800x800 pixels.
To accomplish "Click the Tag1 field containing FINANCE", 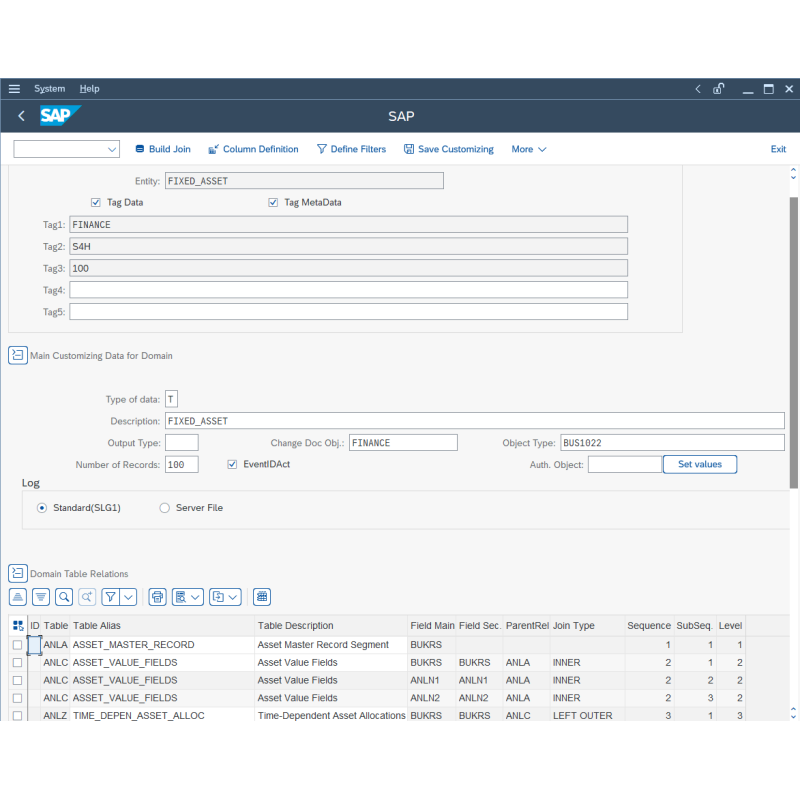I will [x=348, y=224].
